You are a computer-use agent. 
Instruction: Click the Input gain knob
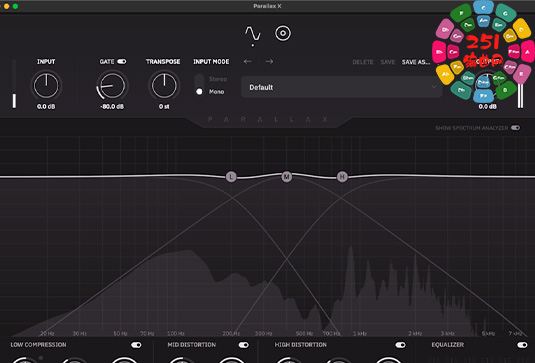[46, 85]
